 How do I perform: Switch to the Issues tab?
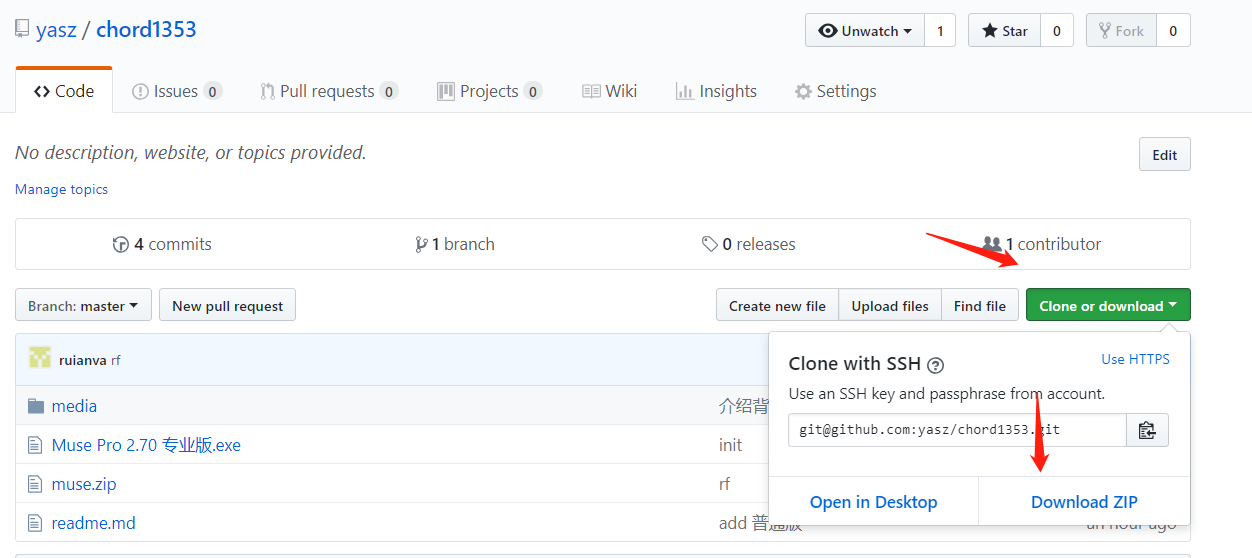pyautogui.click(x=177, y=91)
